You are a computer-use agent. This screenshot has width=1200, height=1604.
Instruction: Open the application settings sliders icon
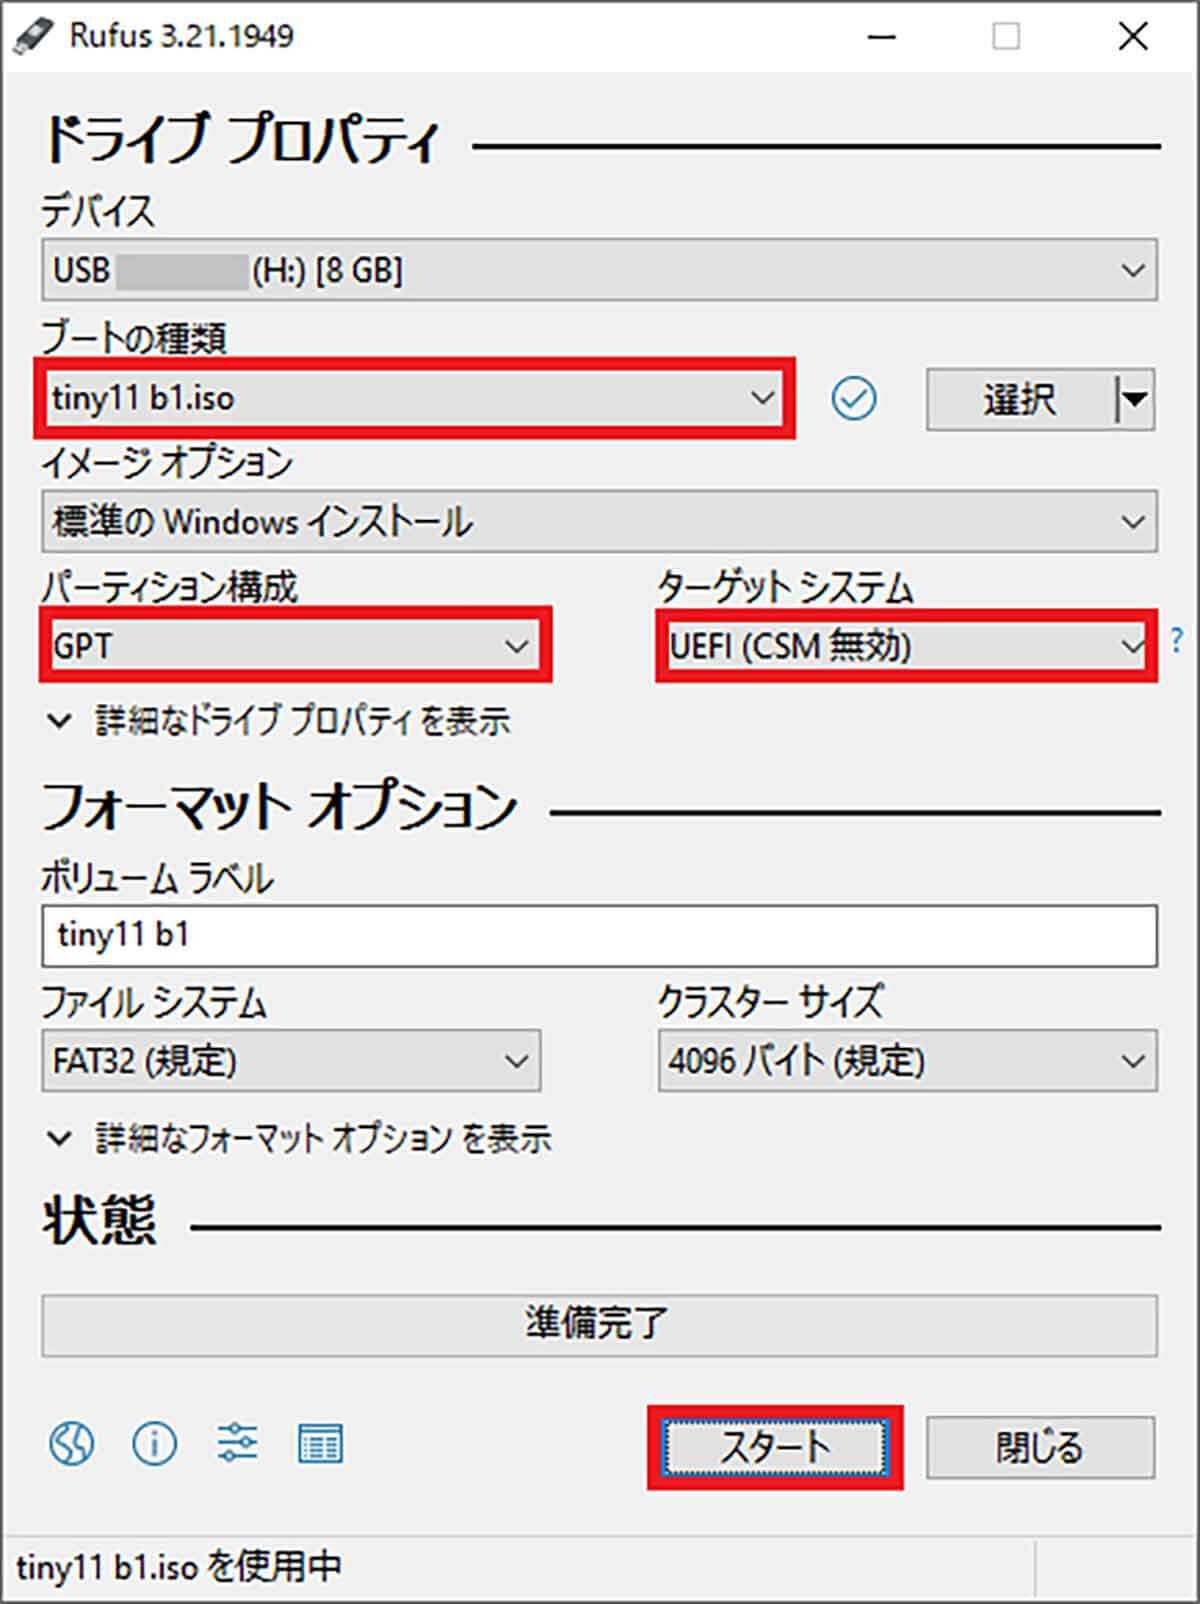coord(237,1444)
